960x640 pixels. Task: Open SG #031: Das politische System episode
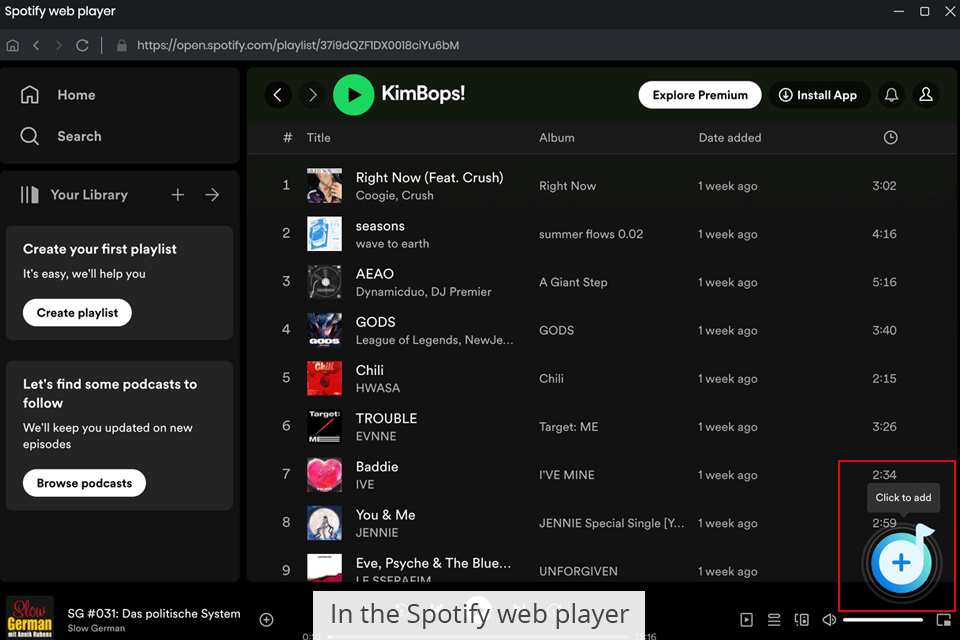tap(154, 614)
